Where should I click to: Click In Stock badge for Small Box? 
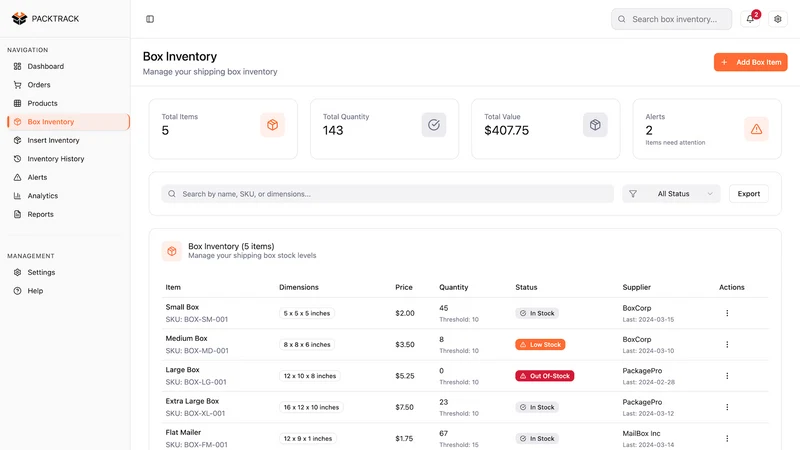point(537,313)
